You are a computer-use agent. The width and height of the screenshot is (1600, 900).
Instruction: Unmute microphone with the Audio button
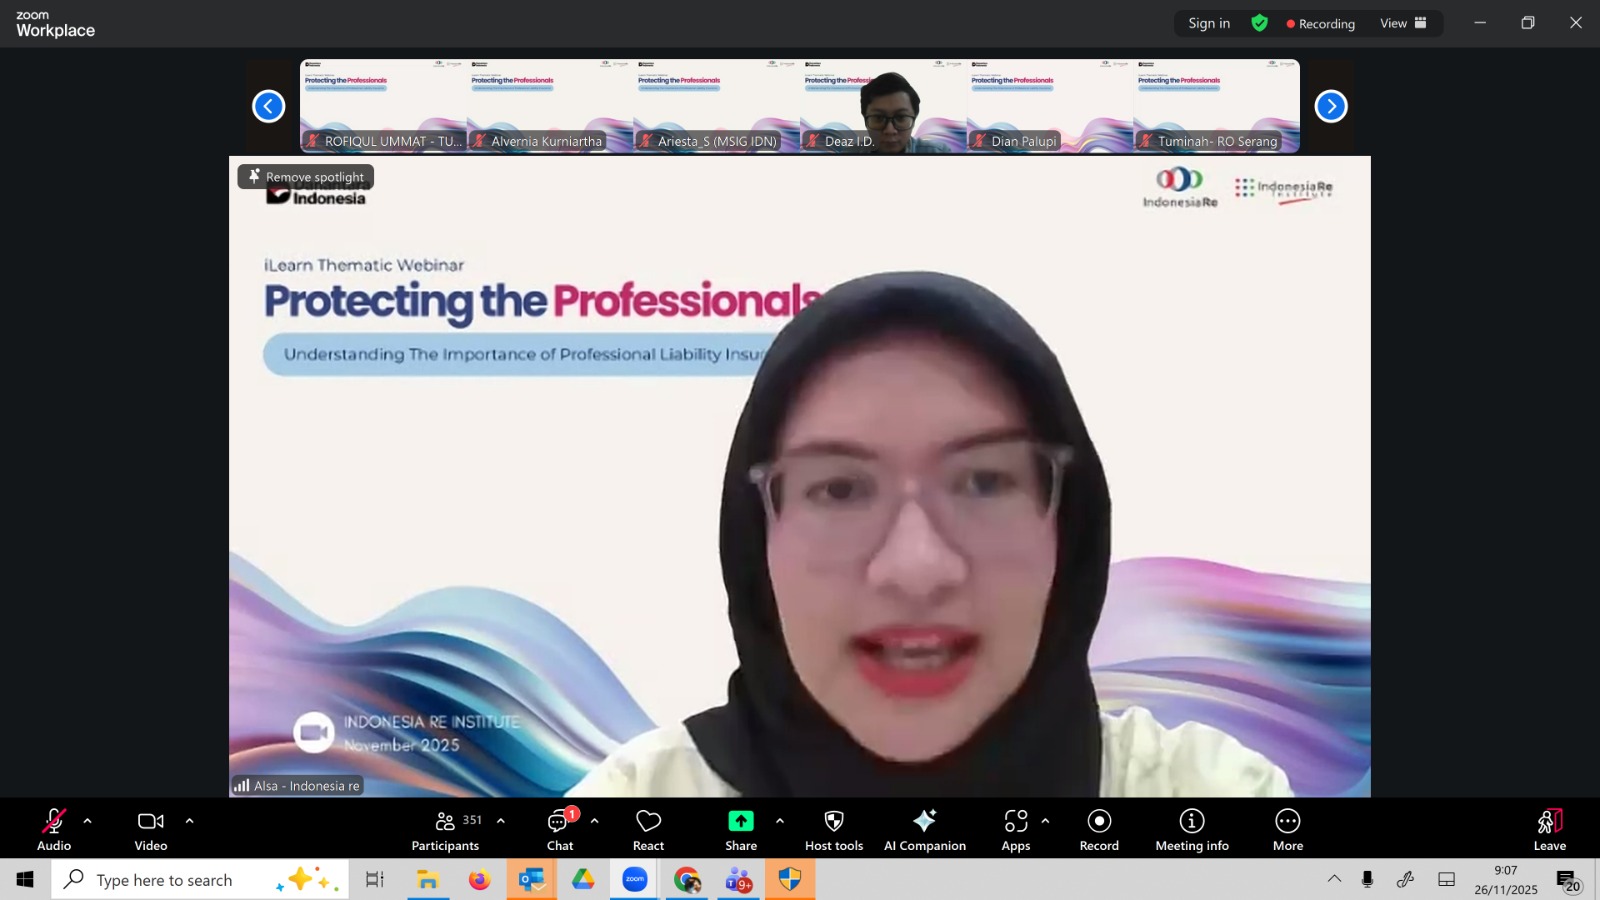pos(54,830)
